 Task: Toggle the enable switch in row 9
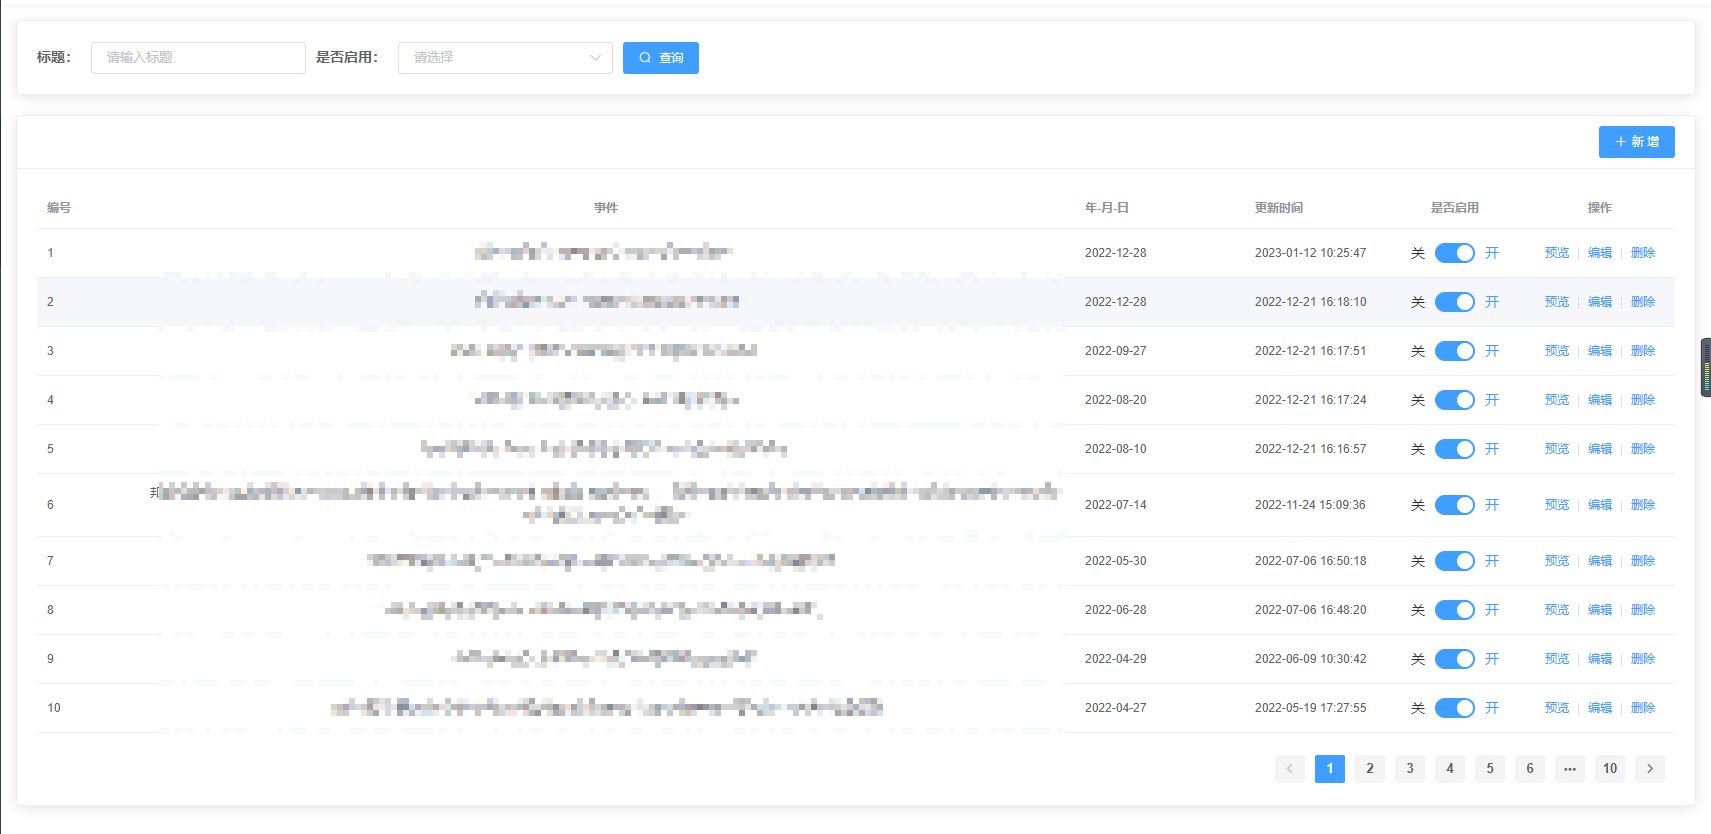[1454, 659]
